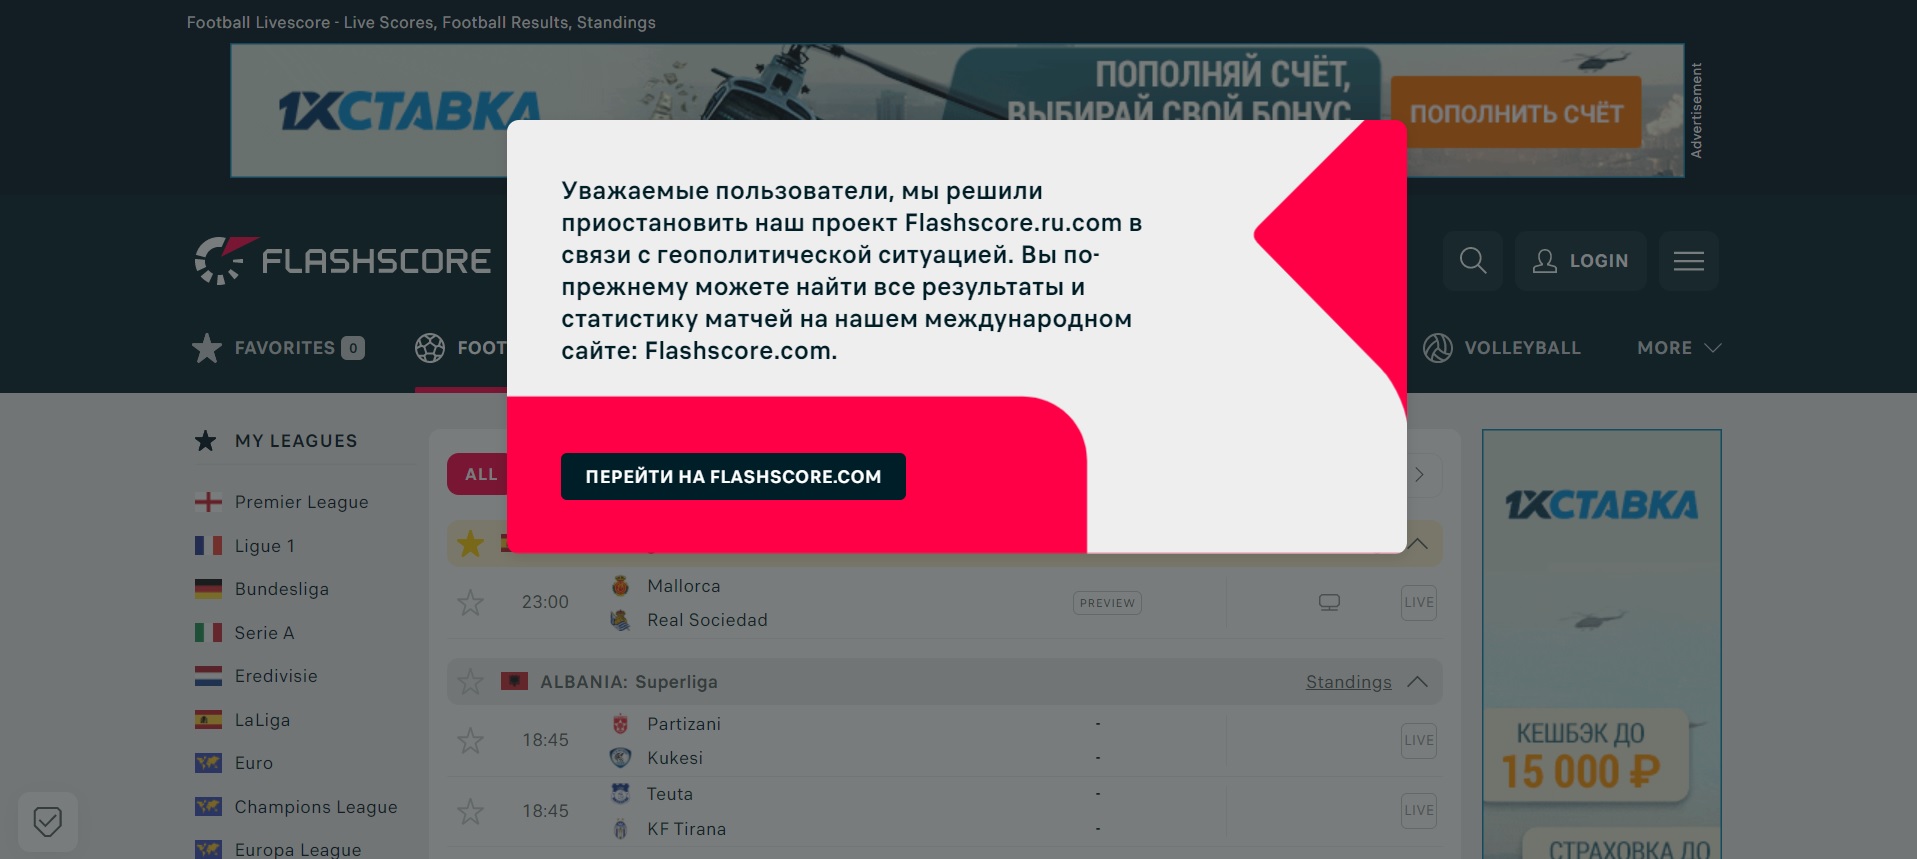Click the German flag beside Bundesliga
1917x859 pixels.
tap(208, 589)
